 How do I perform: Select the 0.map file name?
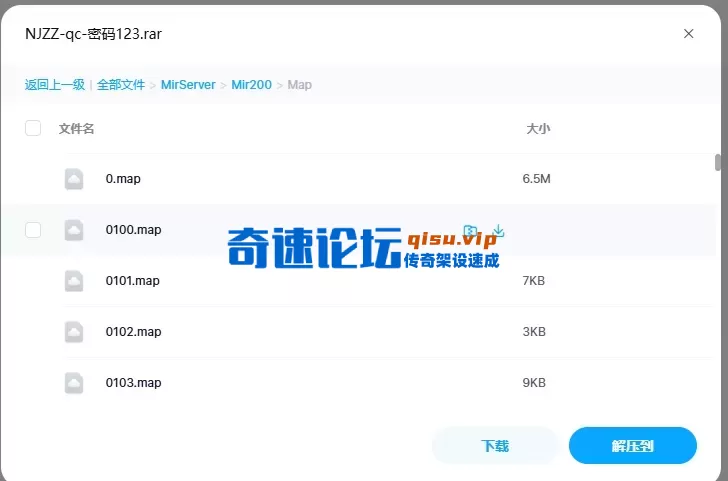tap(123, 179)
